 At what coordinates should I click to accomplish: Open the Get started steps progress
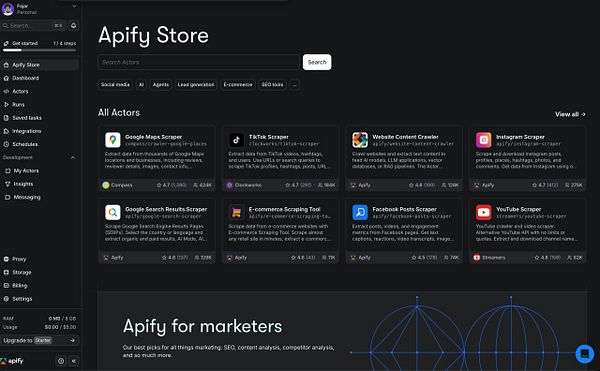pos(40,46)
